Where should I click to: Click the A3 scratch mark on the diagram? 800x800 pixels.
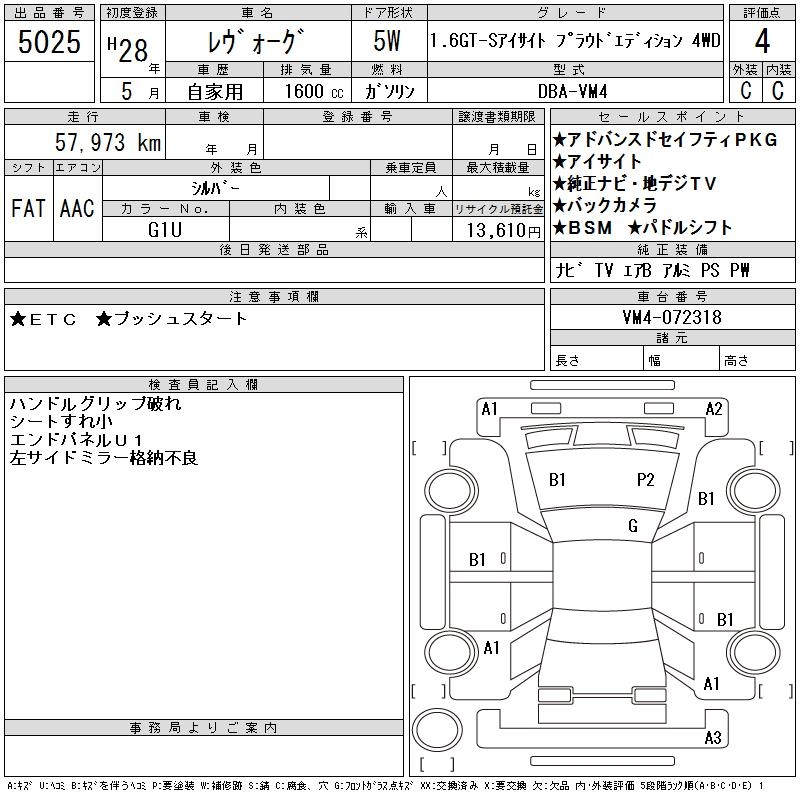click(x=713, y=738)
